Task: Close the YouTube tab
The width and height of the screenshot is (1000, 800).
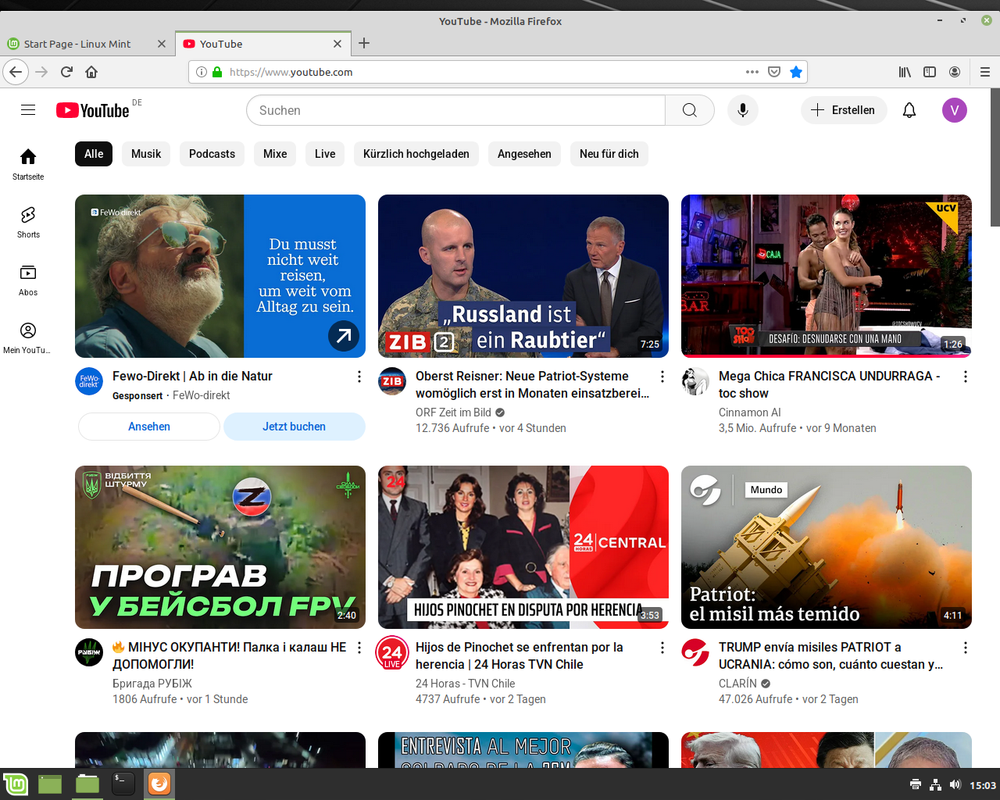Action: [x=337, y=44]
